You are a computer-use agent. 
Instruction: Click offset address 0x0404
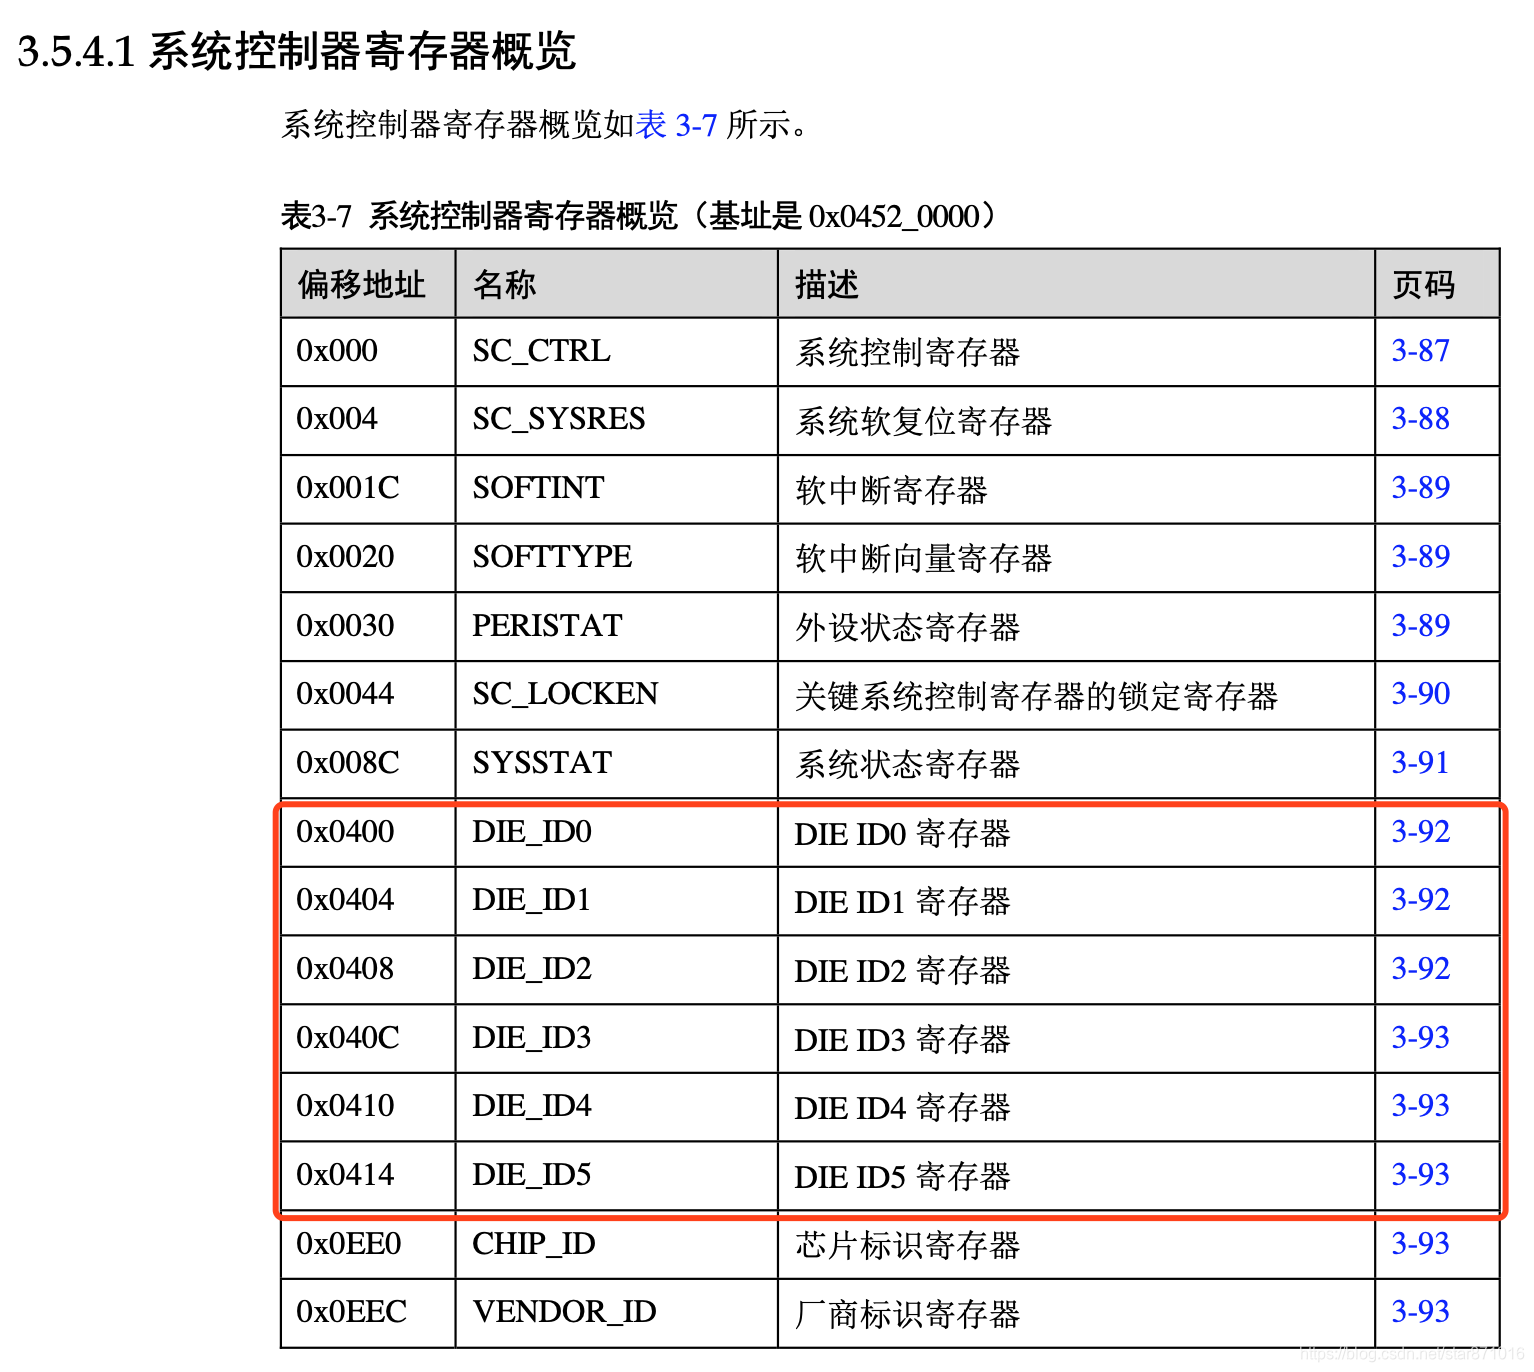pos(345,900)
